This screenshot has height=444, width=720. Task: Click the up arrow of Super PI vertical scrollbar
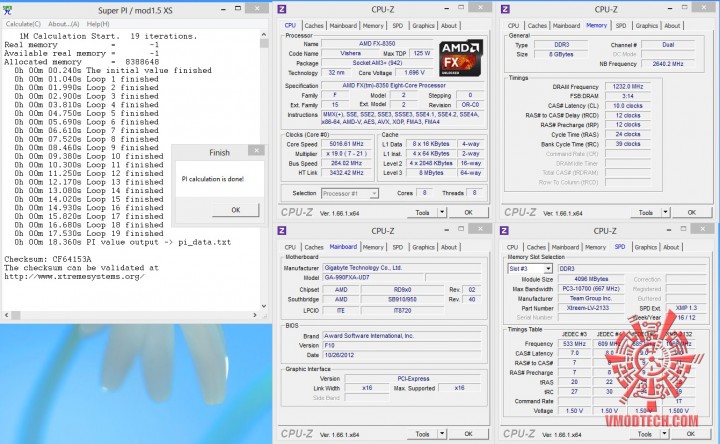pos(264,34)
